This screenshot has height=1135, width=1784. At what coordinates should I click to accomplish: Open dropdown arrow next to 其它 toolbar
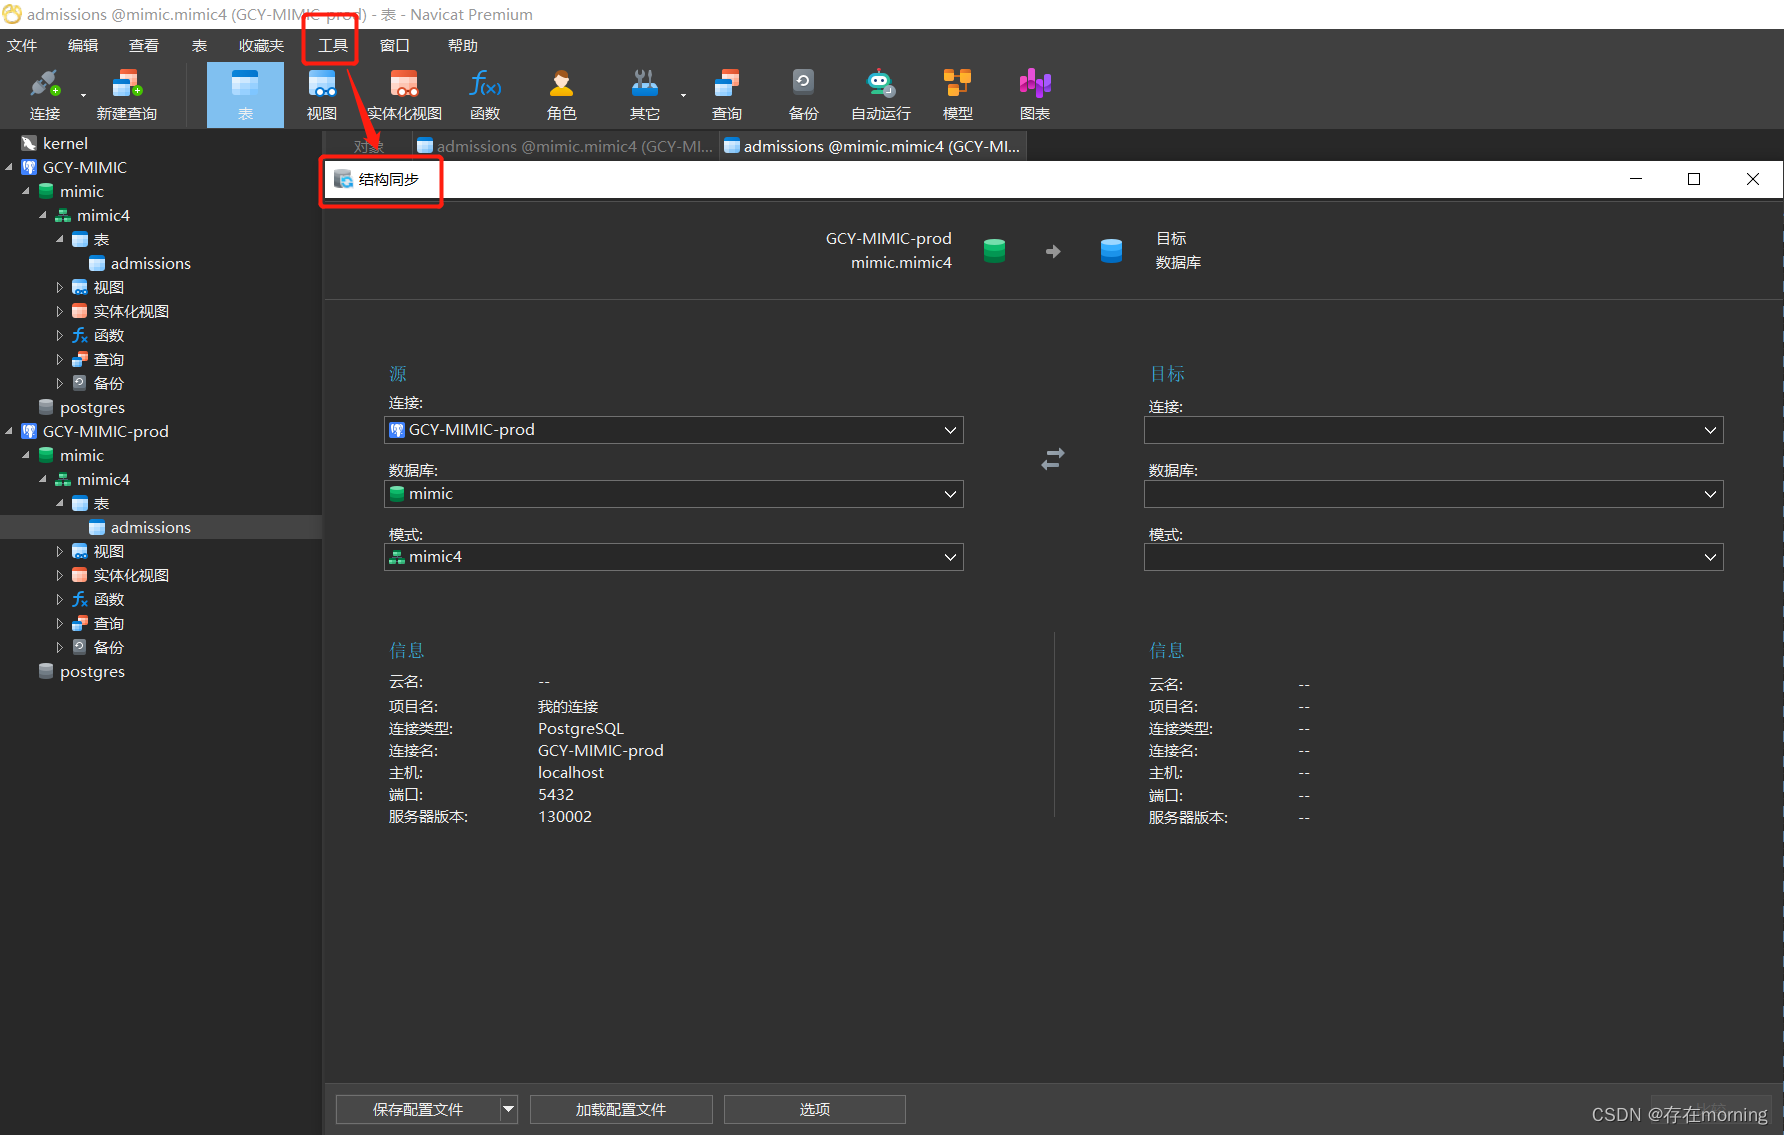[x=683, y=96]
